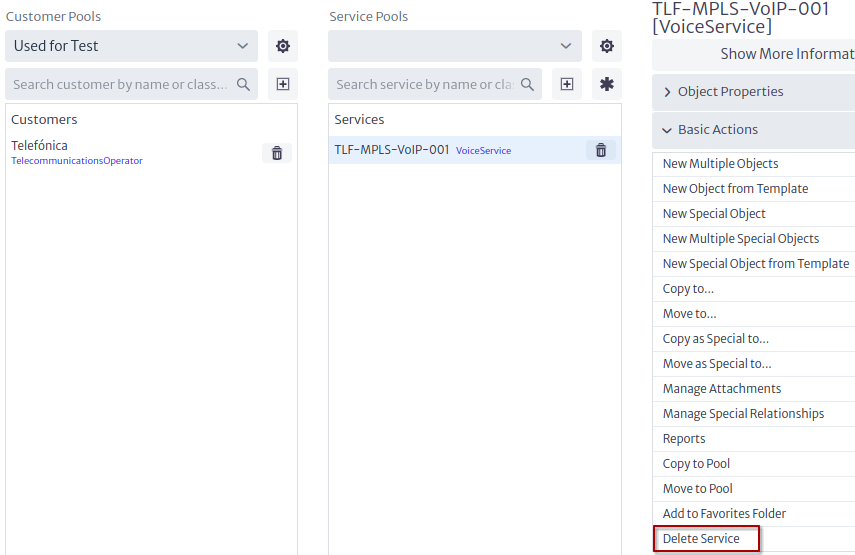
Task: Add new customer with plus icon
Action: (282, 84)
